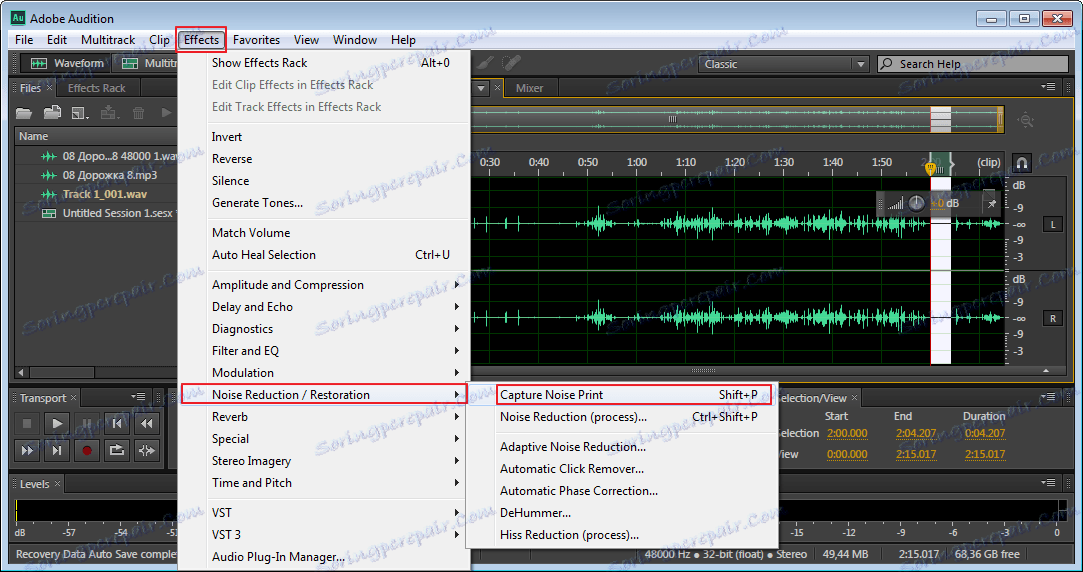This screenshot has width=1083, height=572.
Task: Choose Automatic Click Remover...
Action: (623, 469)
